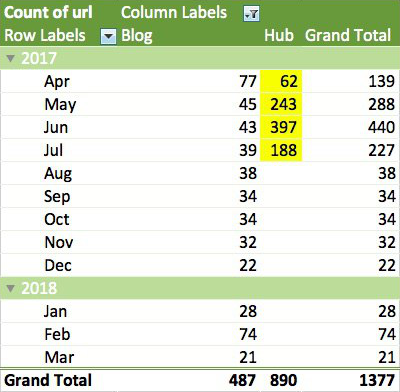Select the Feb row label
Viewport: 400px width, 392px height.
point(57,334)
